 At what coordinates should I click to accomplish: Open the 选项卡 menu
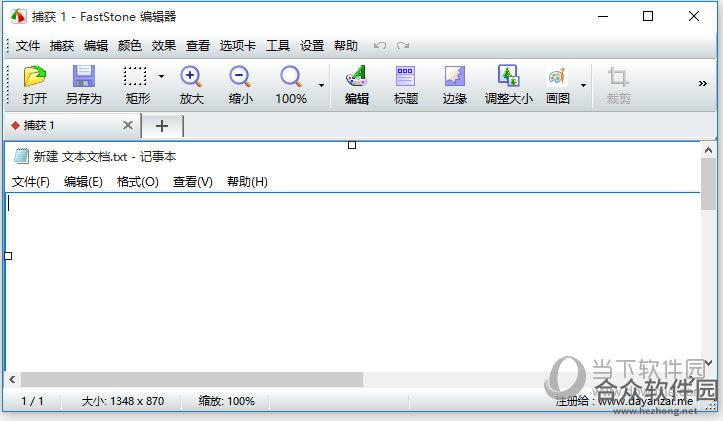[x=237, y=46]
